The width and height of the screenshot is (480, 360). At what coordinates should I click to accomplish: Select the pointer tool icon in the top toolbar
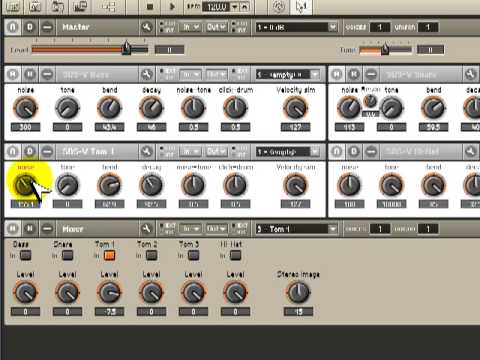point(301,7)
